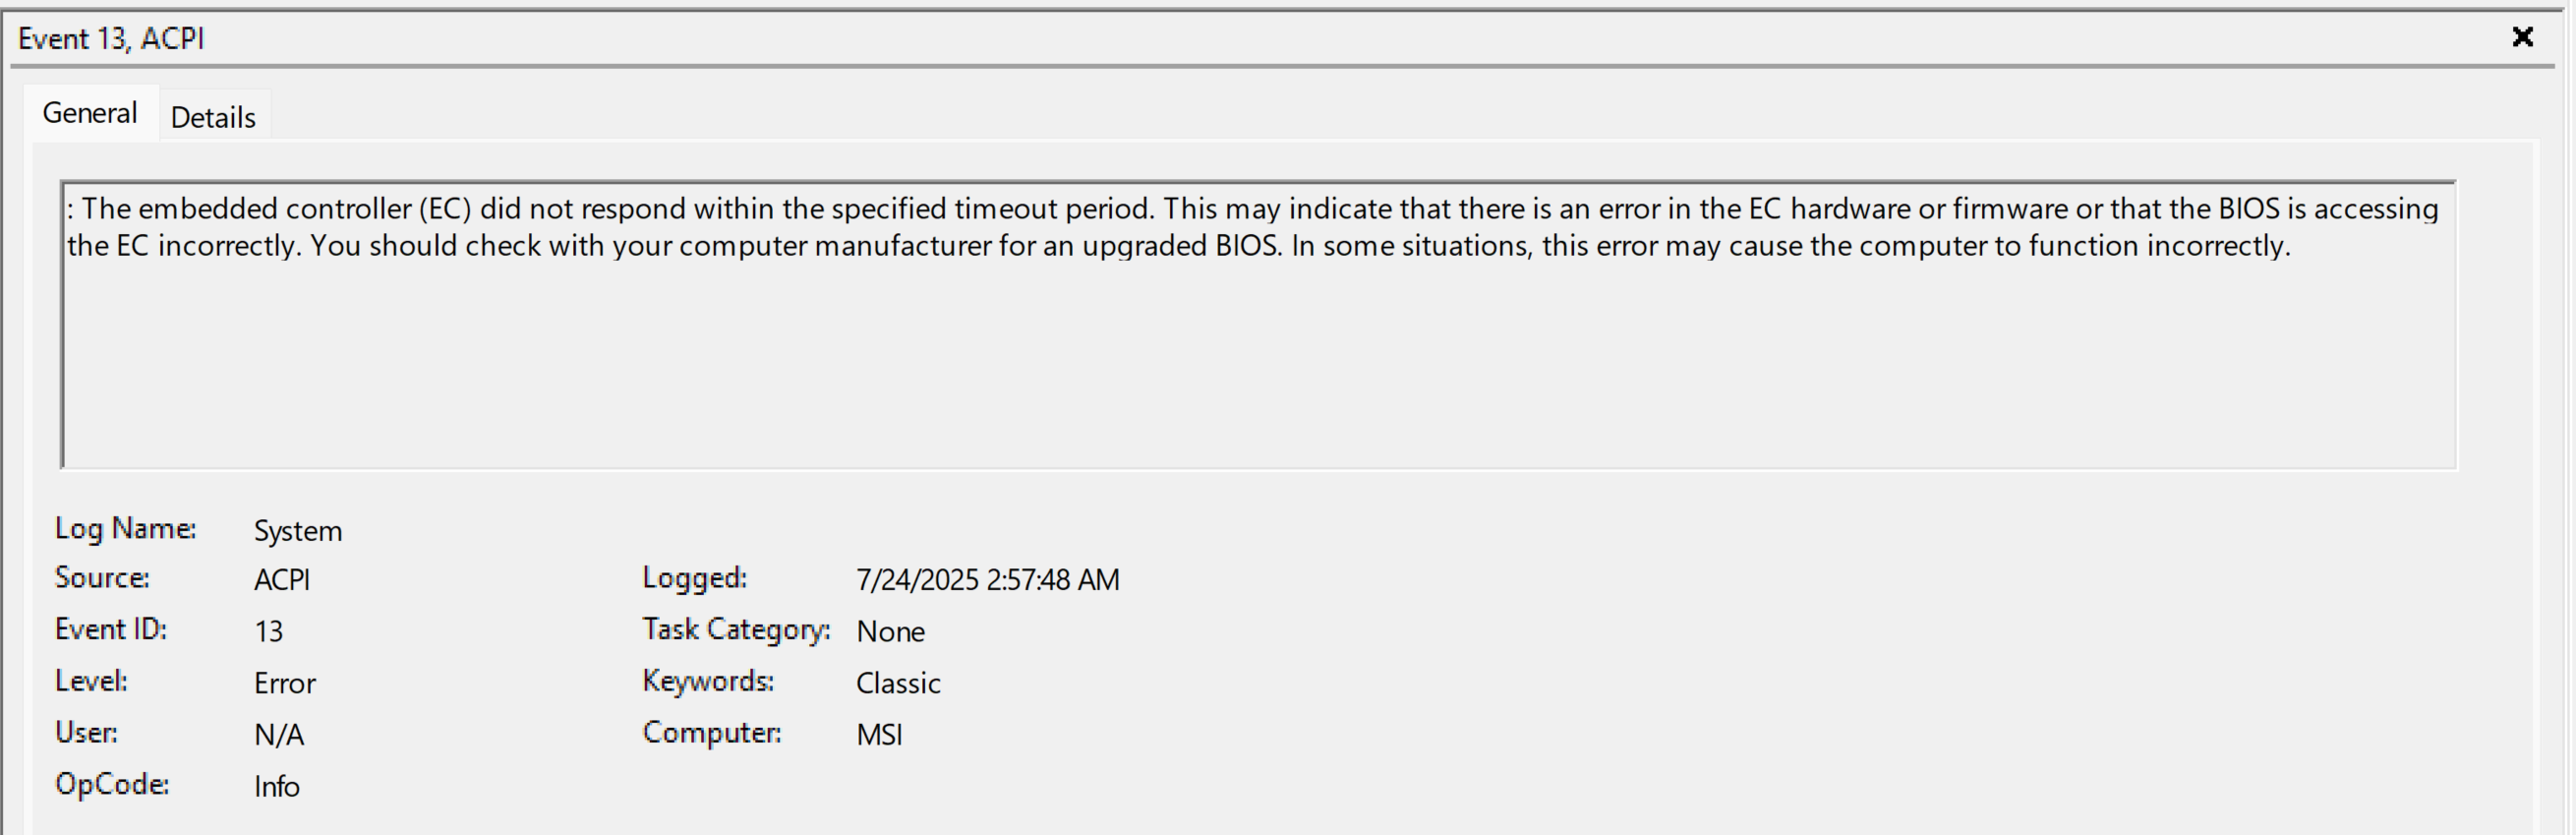Click the Computer field label
This screenshot has width=2576, height=835.
712,733
